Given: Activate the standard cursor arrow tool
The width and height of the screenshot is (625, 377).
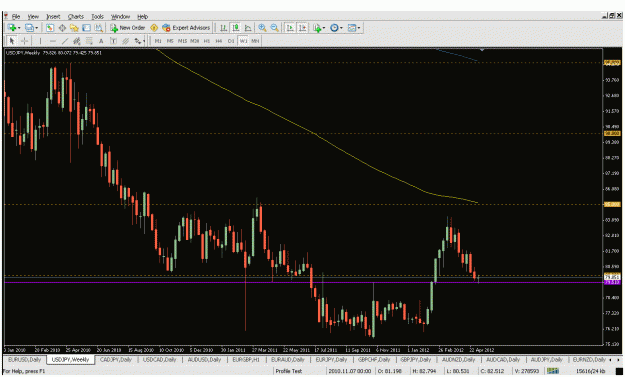Looking at the screenshot, I should point(12,41).
